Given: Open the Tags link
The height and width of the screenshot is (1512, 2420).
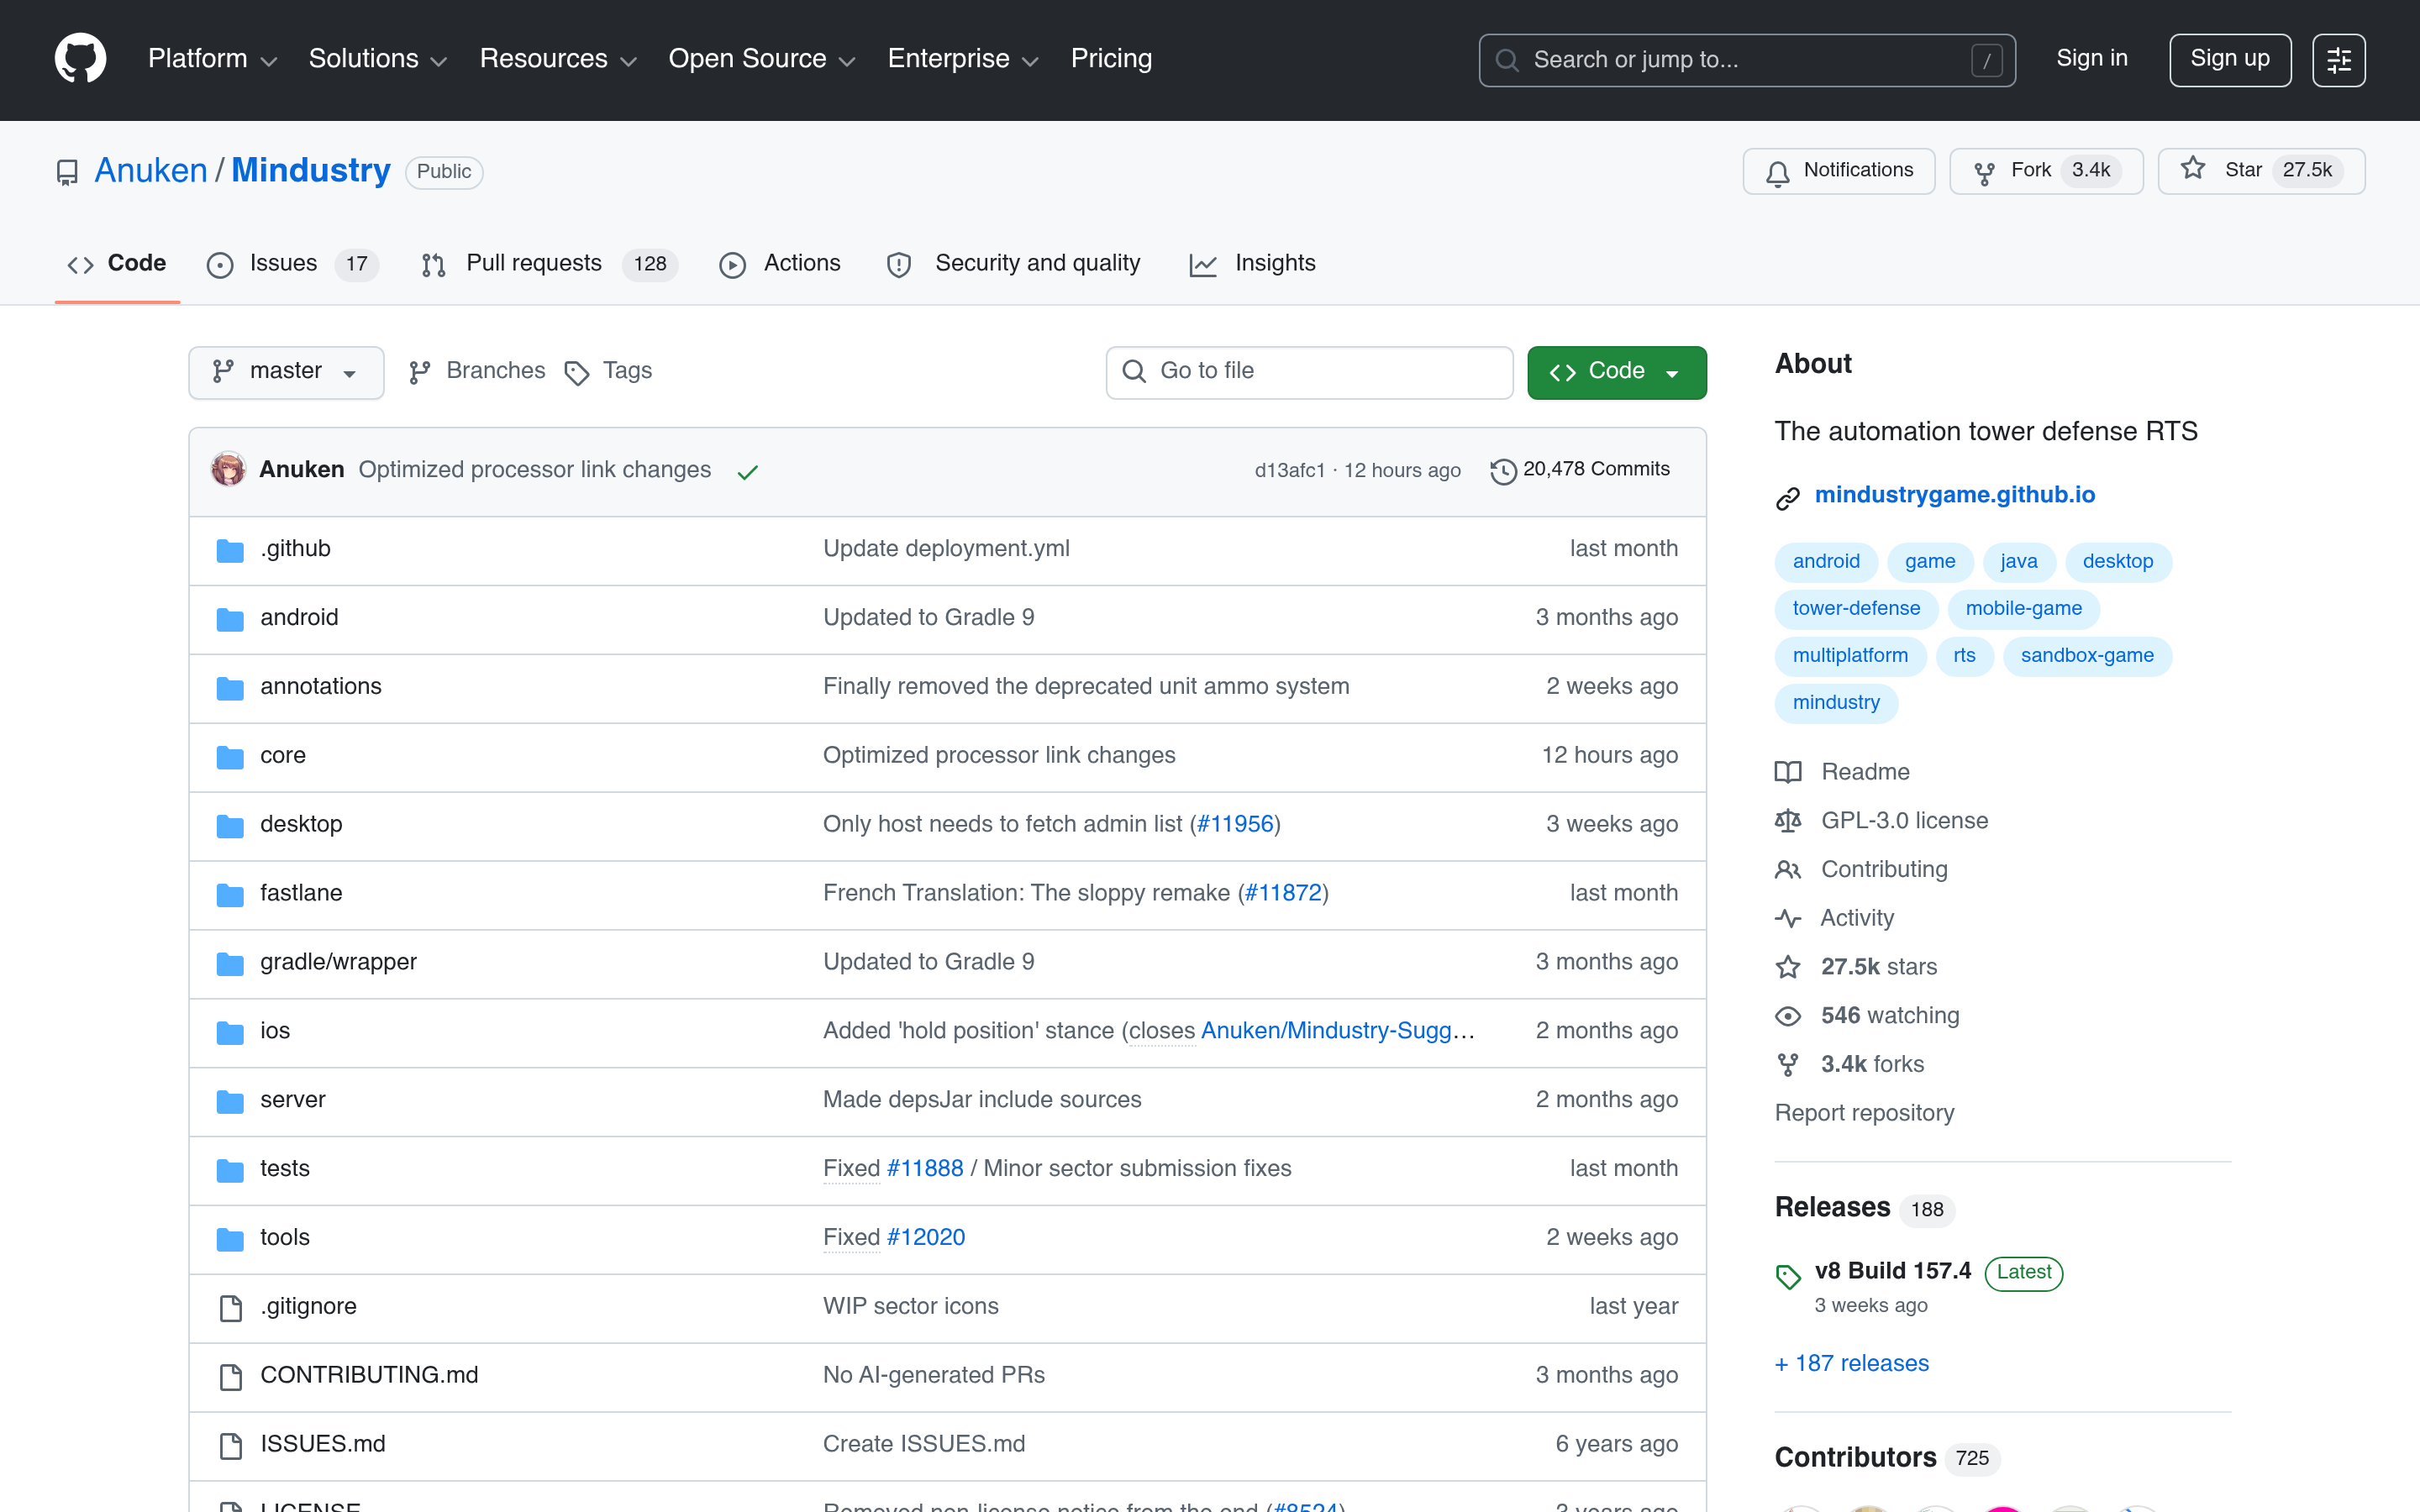Looking at the screenshot, I should tap(608, 371).
